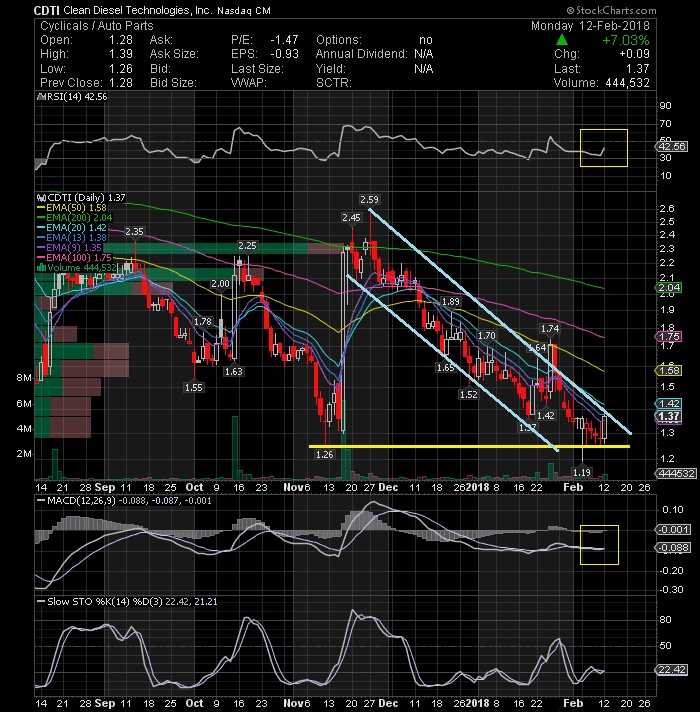
Task: Click the CDTI ticker symbol in the title
Action: tap(47, 10)
